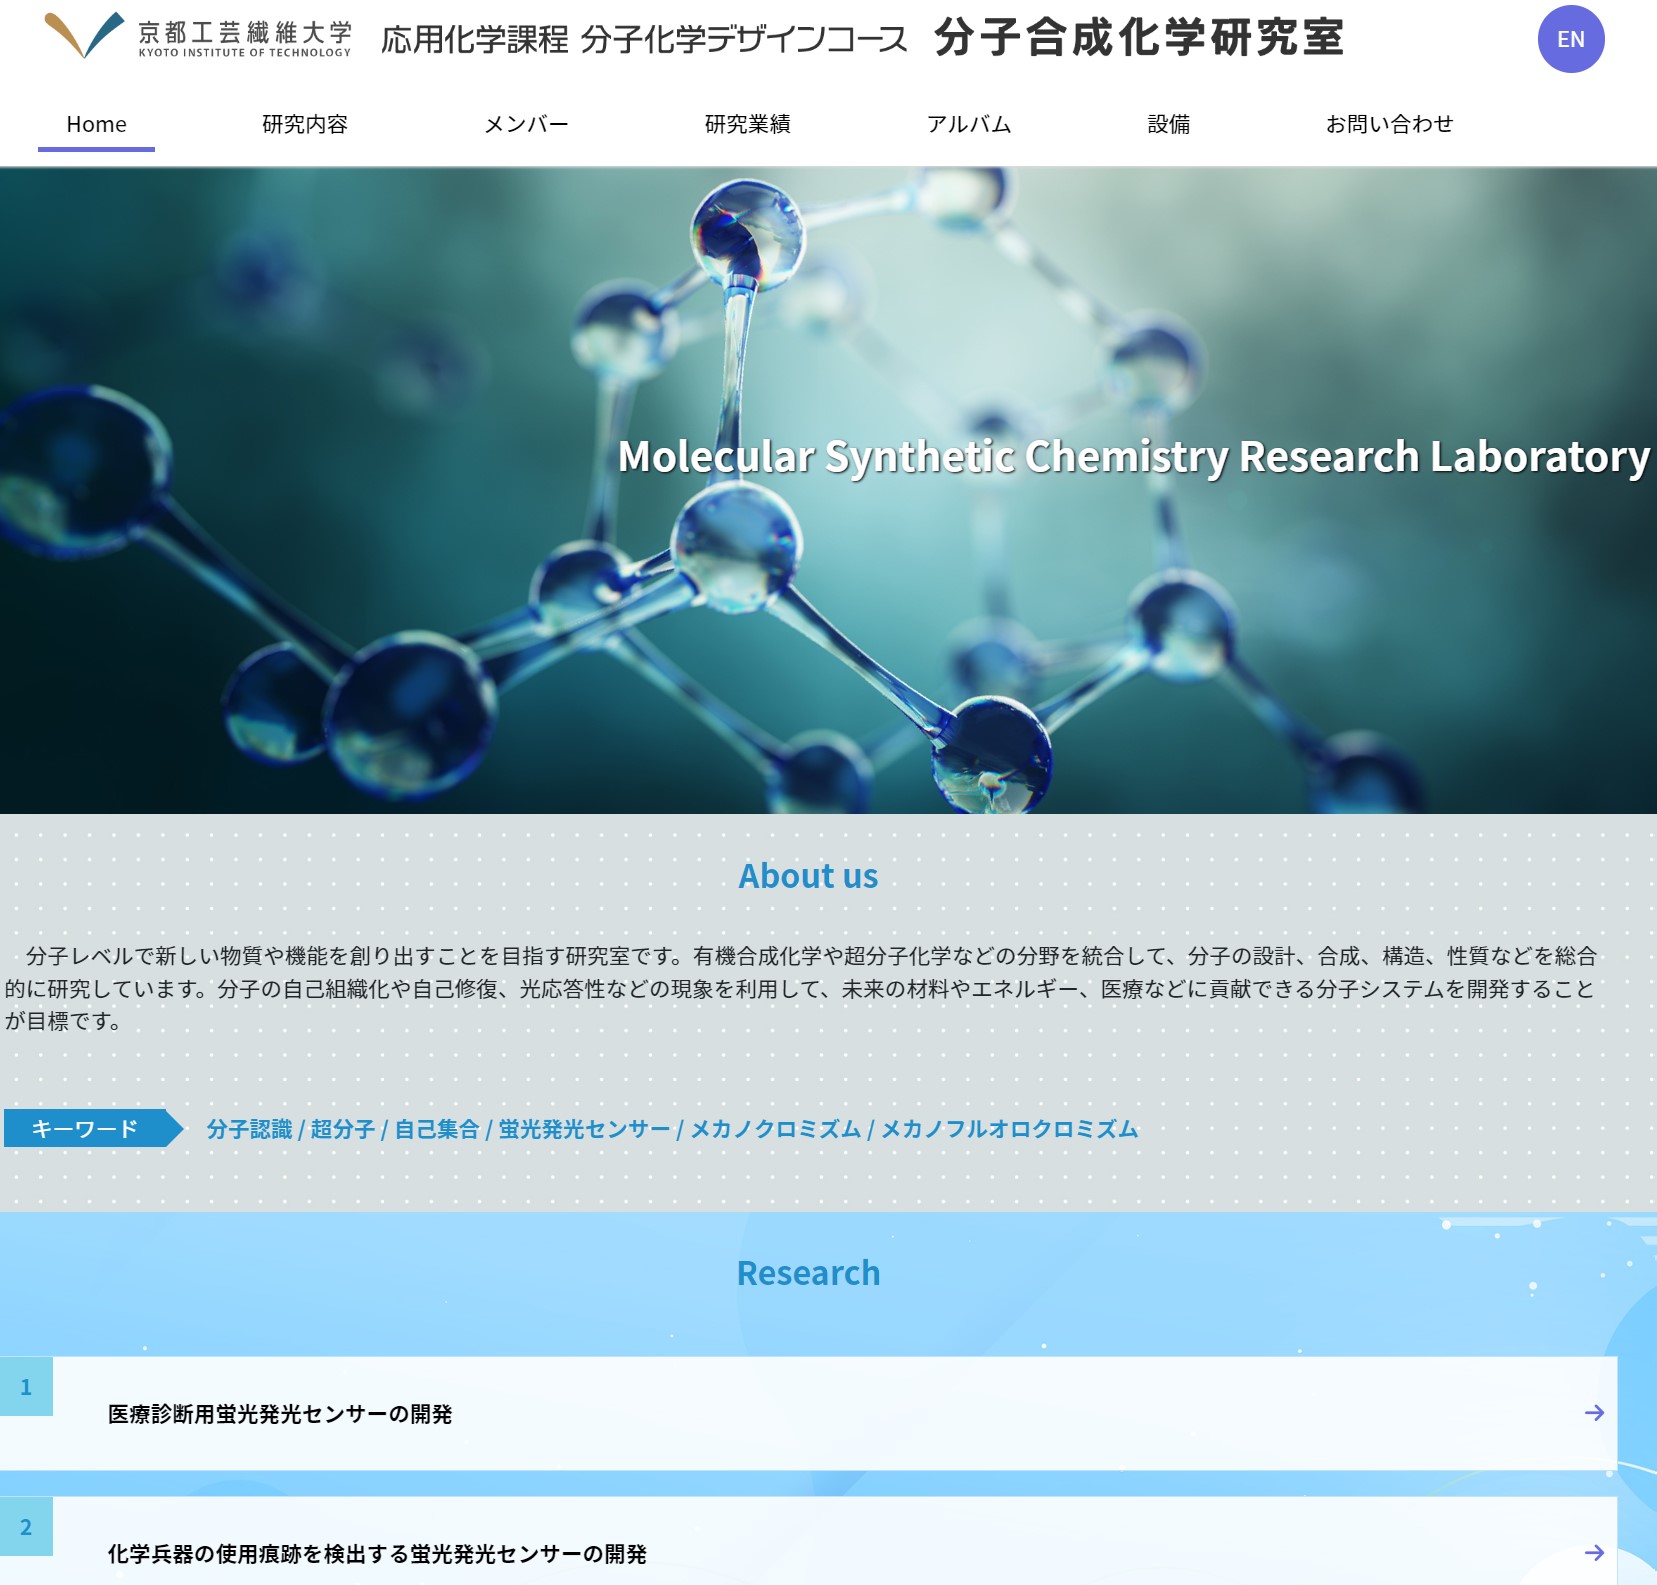Switch language with the EN button
This screenshot has height=1585, width=1657.
pyautogui.click(x=1570, y=39)
